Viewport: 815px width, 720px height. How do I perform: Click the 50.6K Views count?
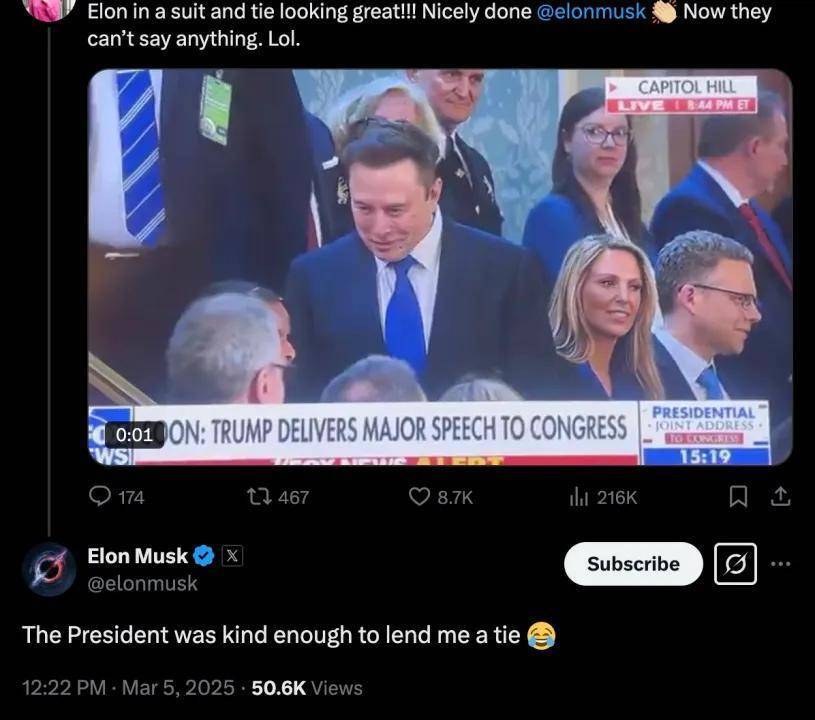[307, 687]
